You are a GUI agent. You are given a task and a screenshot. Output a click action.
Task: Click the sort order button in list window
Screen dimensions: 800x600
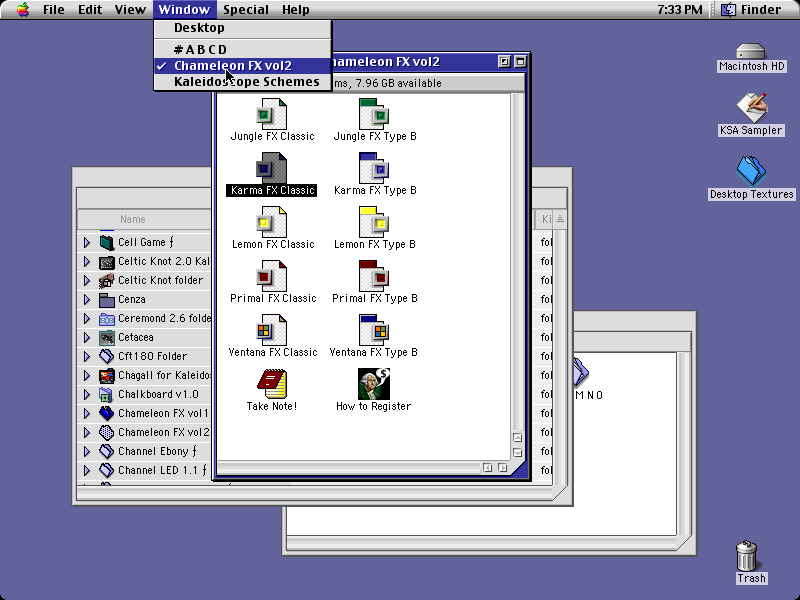[x=560, y=219]
